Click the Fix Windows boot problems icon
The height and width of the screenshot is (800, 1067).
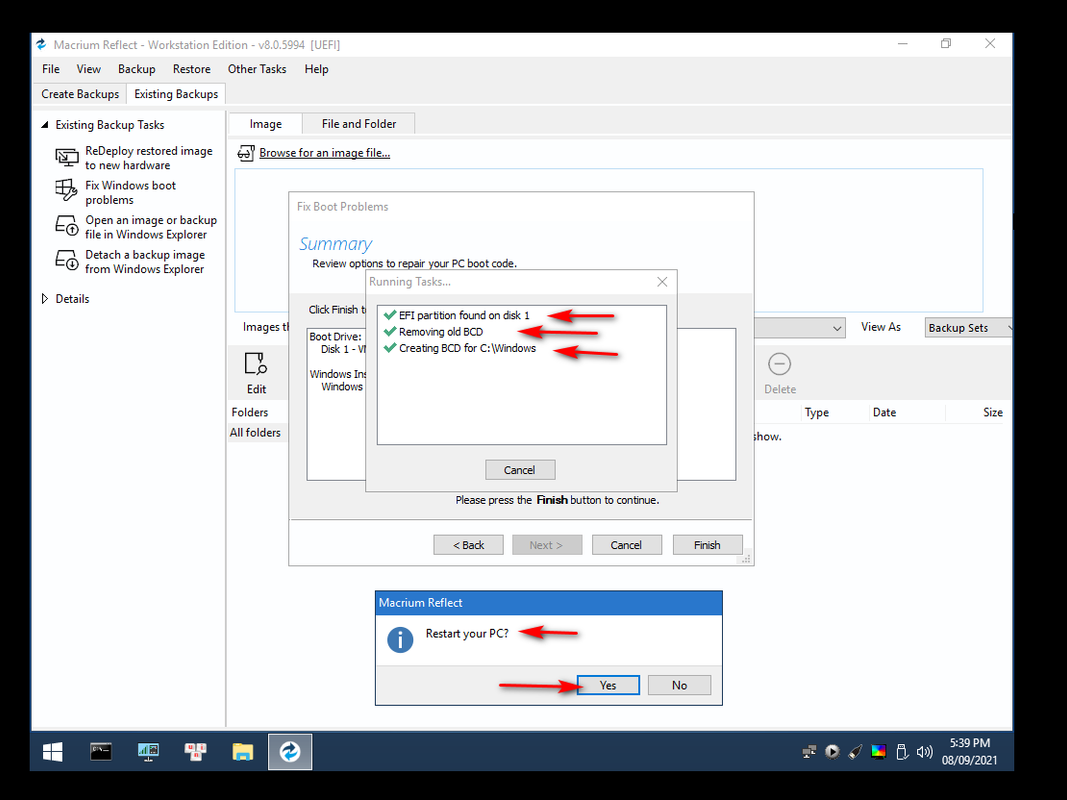point(67,190)
